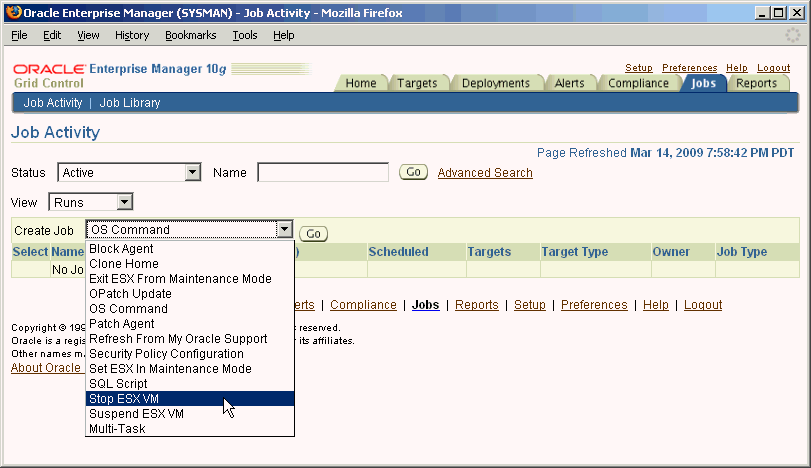This screenshot has height=468, width=811.
Task: Click the footer Help link
Action: [x=655, y=305]
